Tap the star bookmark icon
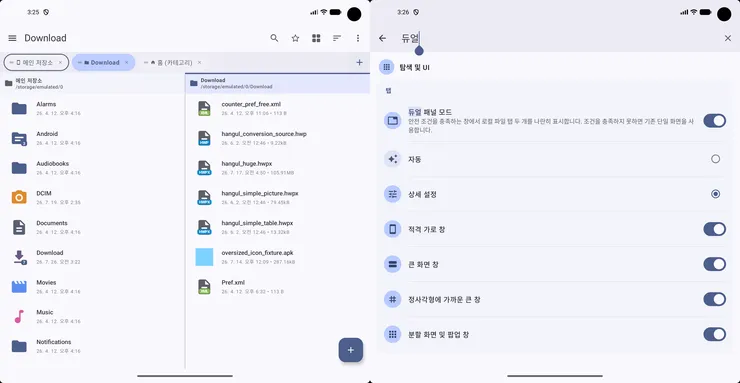 click(x=295, y=38)
